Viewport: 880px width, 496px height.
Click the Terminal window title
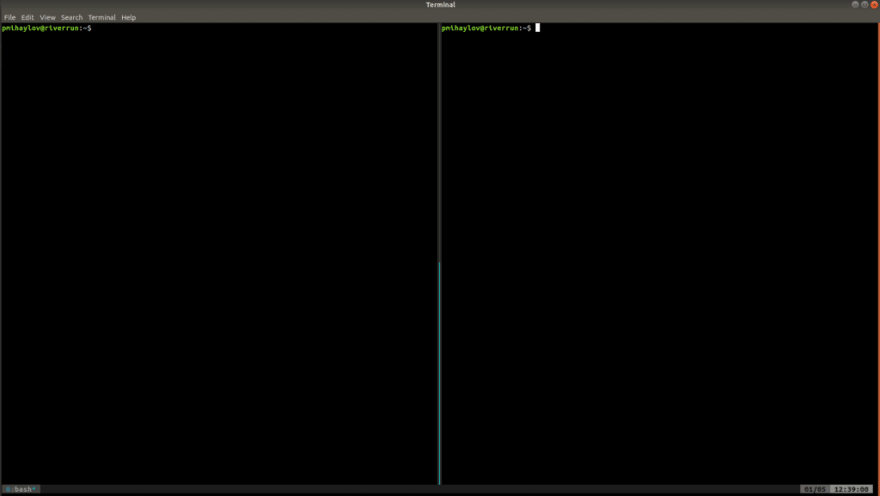pyautogui.click(x=441, y=4)
